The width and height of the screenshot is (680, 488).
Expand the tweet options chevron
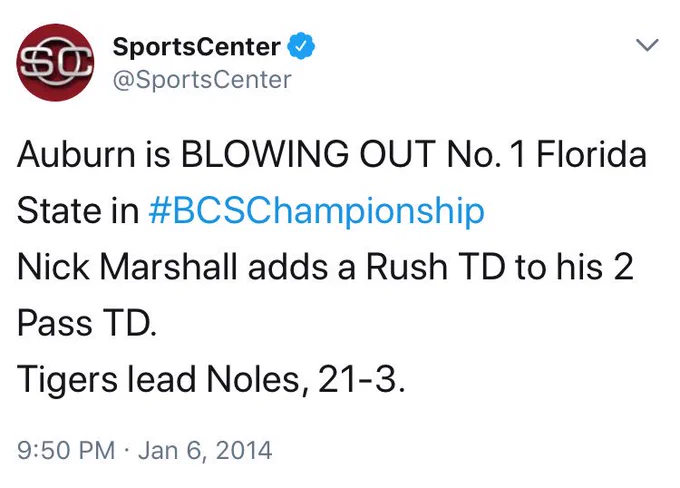(647, 45)
